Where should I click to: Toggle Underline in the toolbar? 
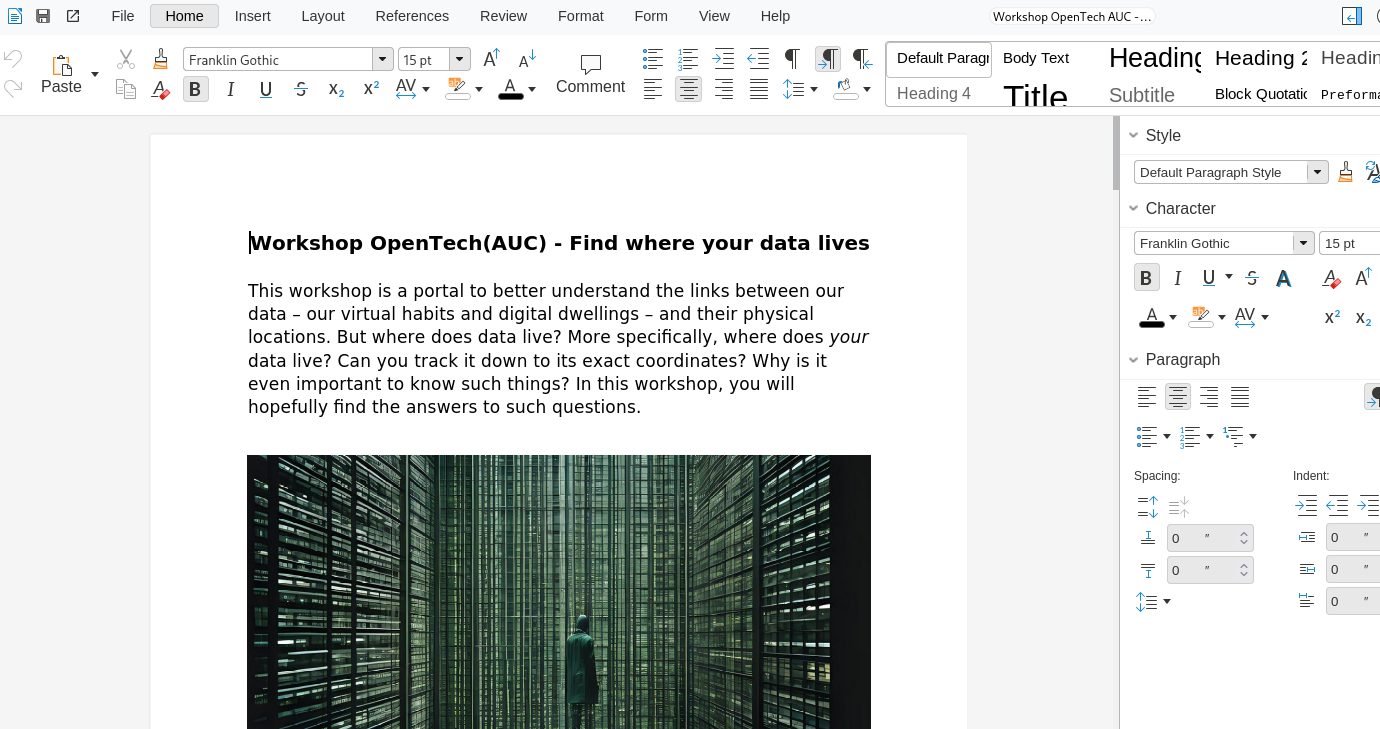click(266, 89)
